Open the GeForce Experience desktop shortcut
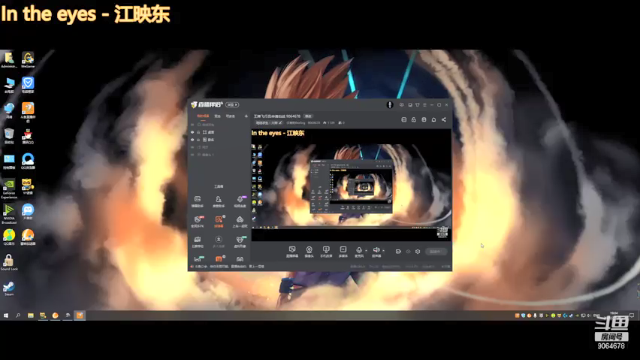The image size is (640, 360). (x=9, y=189)
